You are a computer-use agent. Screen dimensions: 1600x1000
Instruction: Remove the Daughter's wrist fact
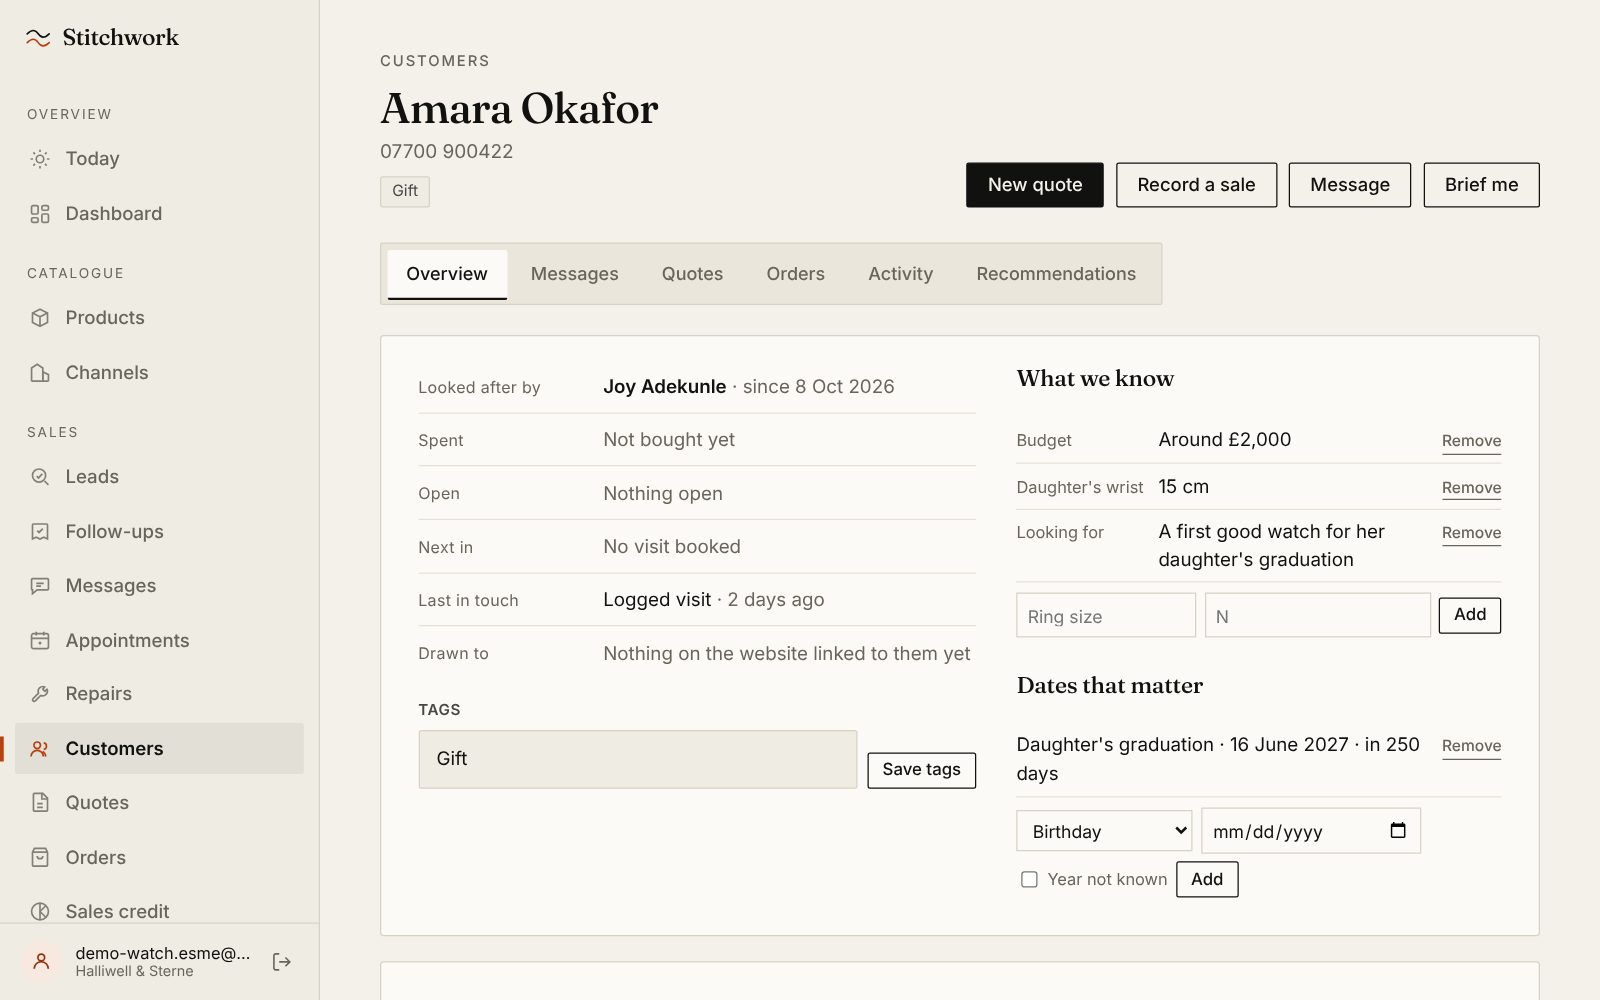(1471, 488)
